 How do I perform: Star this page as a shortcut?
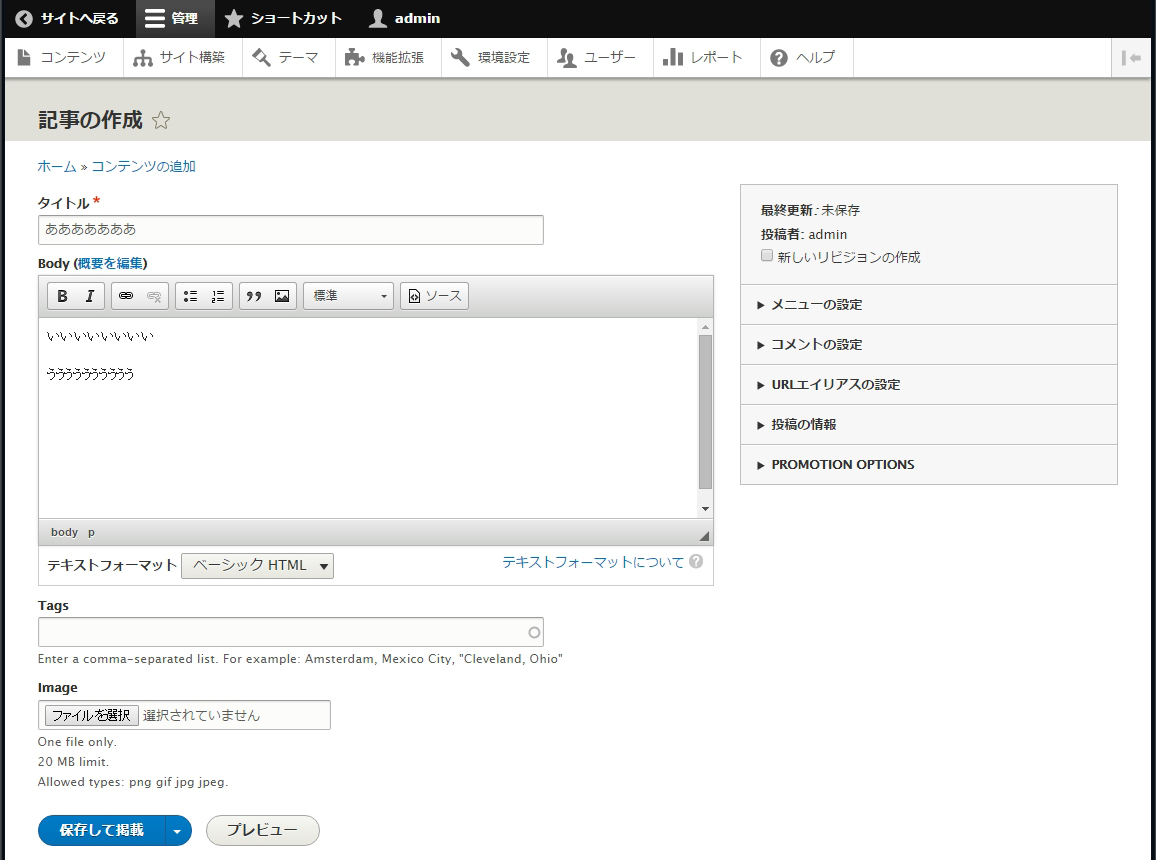pos(161,121)
